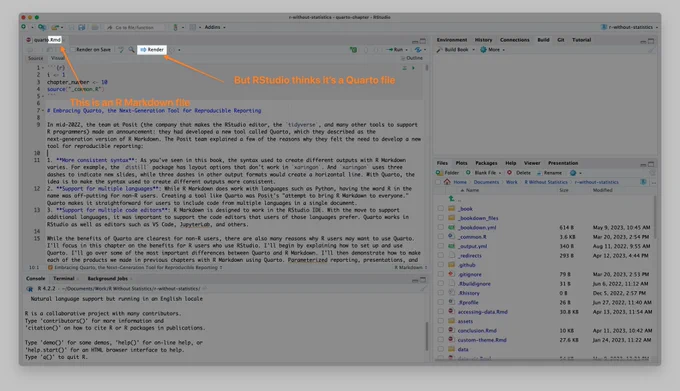Viewport: 680px width, 391px height.
Task: Open the version control (Git) toolbar icon
Action: 175,27
